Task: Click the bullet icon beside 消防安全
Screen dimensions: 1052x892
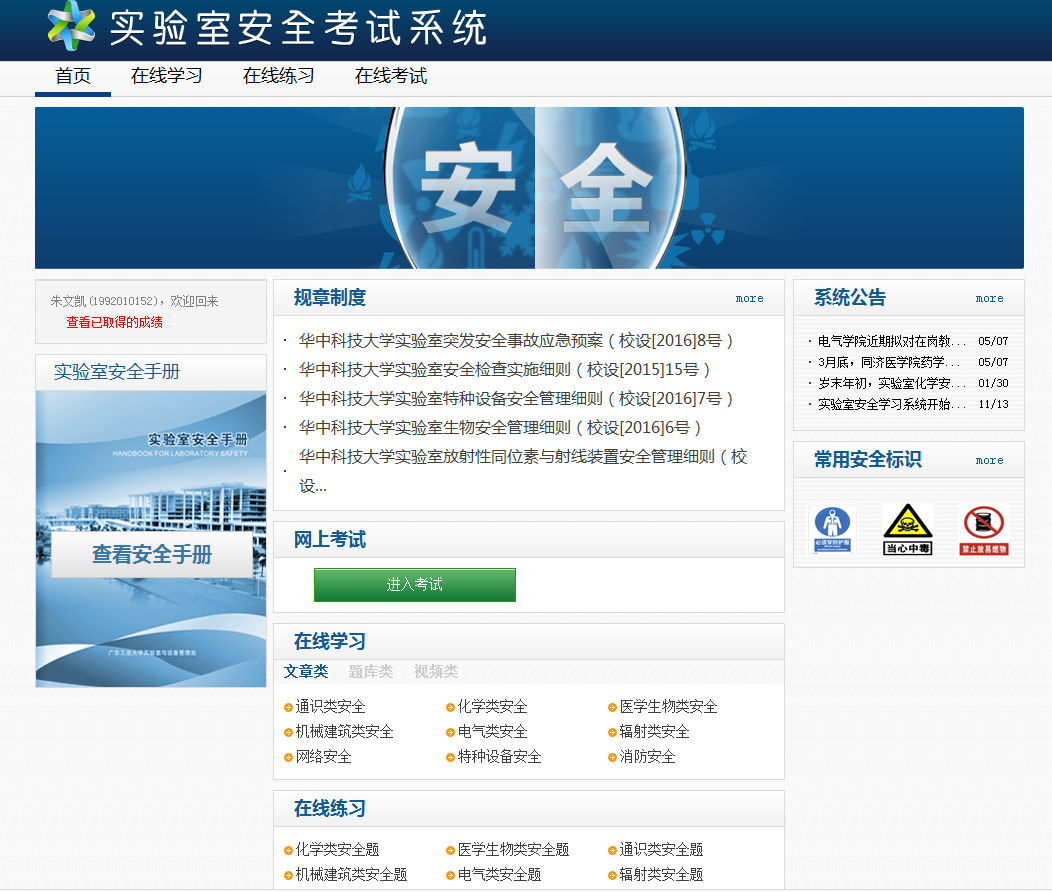Action: [x=612, y=758]
